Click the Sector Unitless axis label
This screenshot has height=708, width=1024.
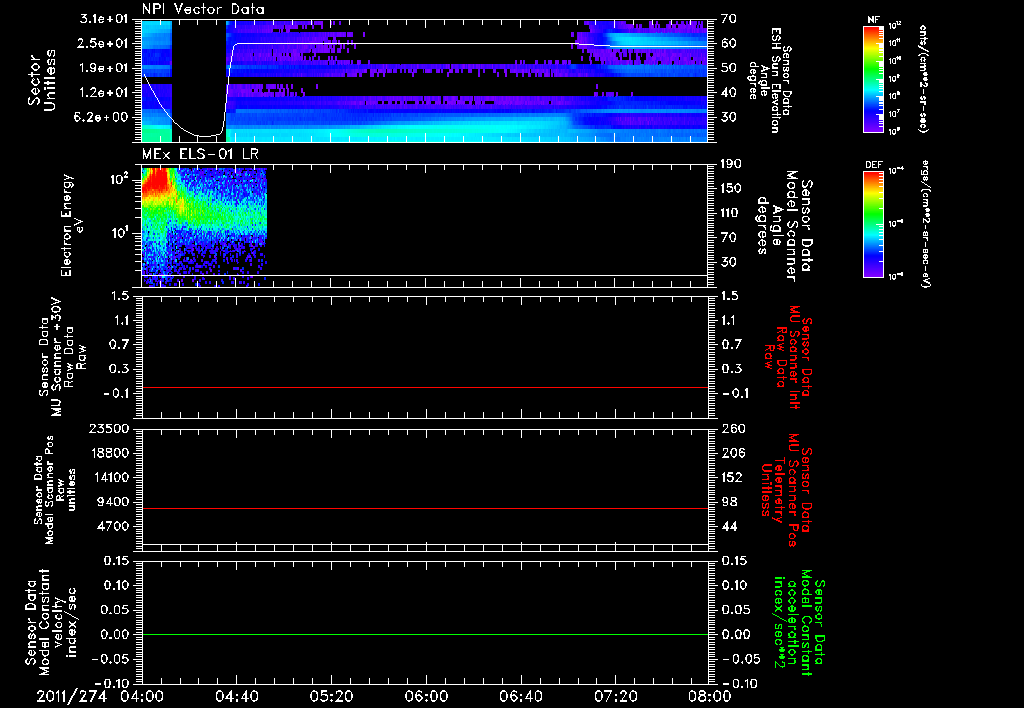point(42,80)
